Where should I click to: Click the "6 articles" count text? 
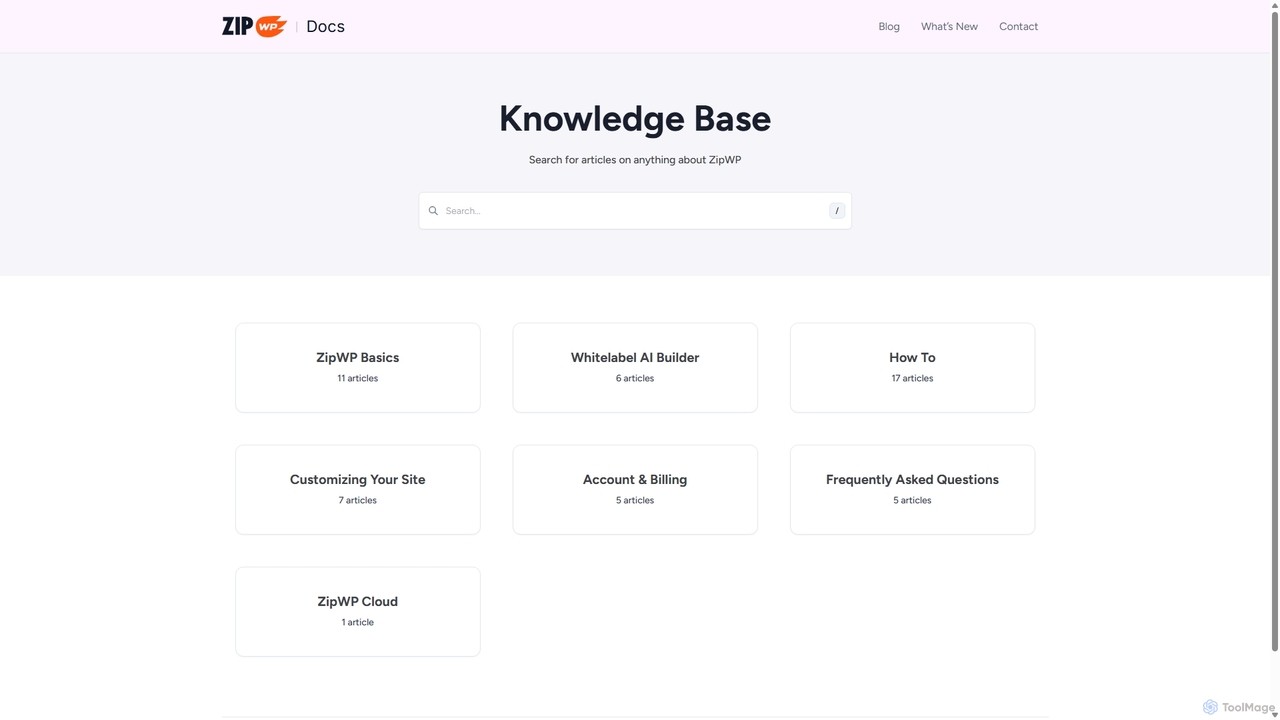pos(635,378)
